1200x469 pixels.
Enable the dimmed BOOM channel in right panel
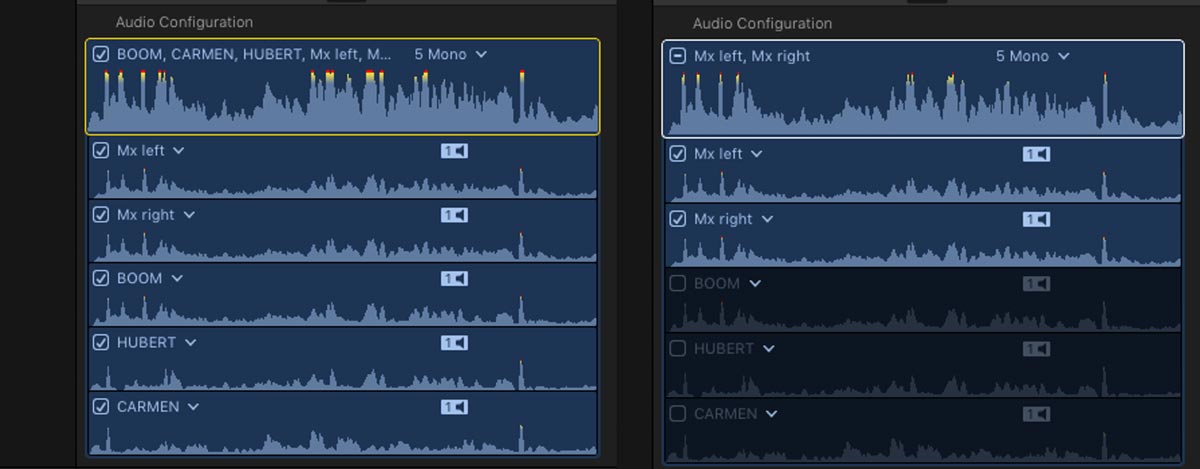coord(677,283)
